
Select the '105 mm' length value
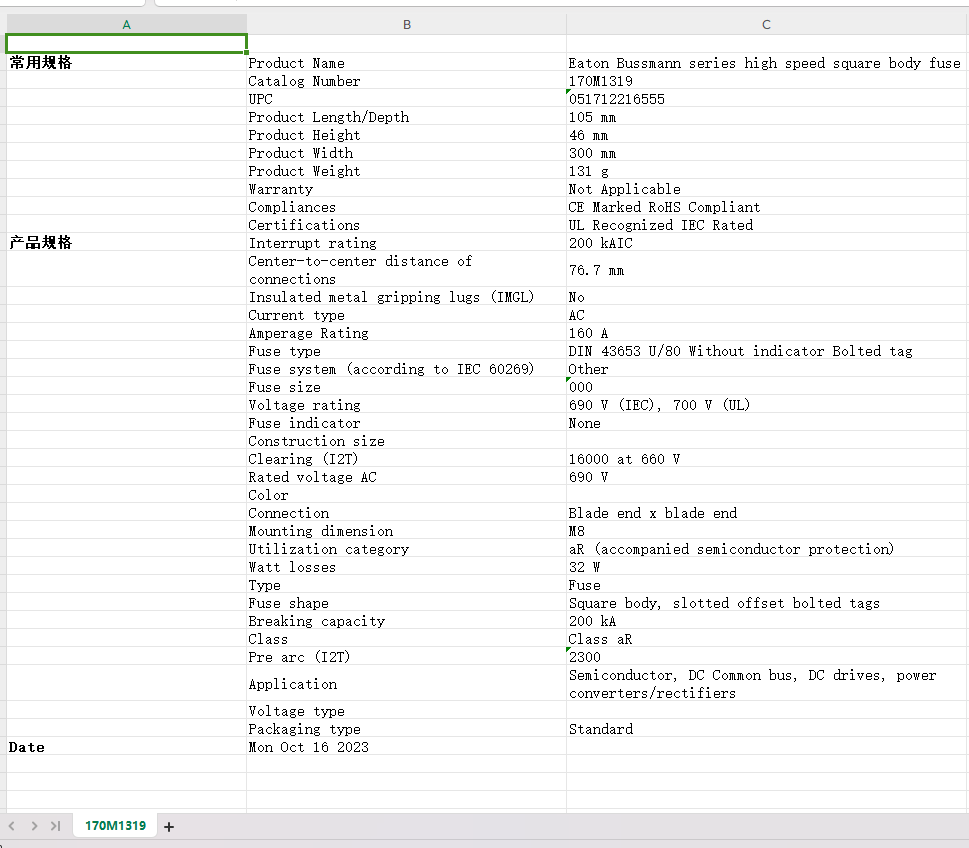(x=767, y=117)
